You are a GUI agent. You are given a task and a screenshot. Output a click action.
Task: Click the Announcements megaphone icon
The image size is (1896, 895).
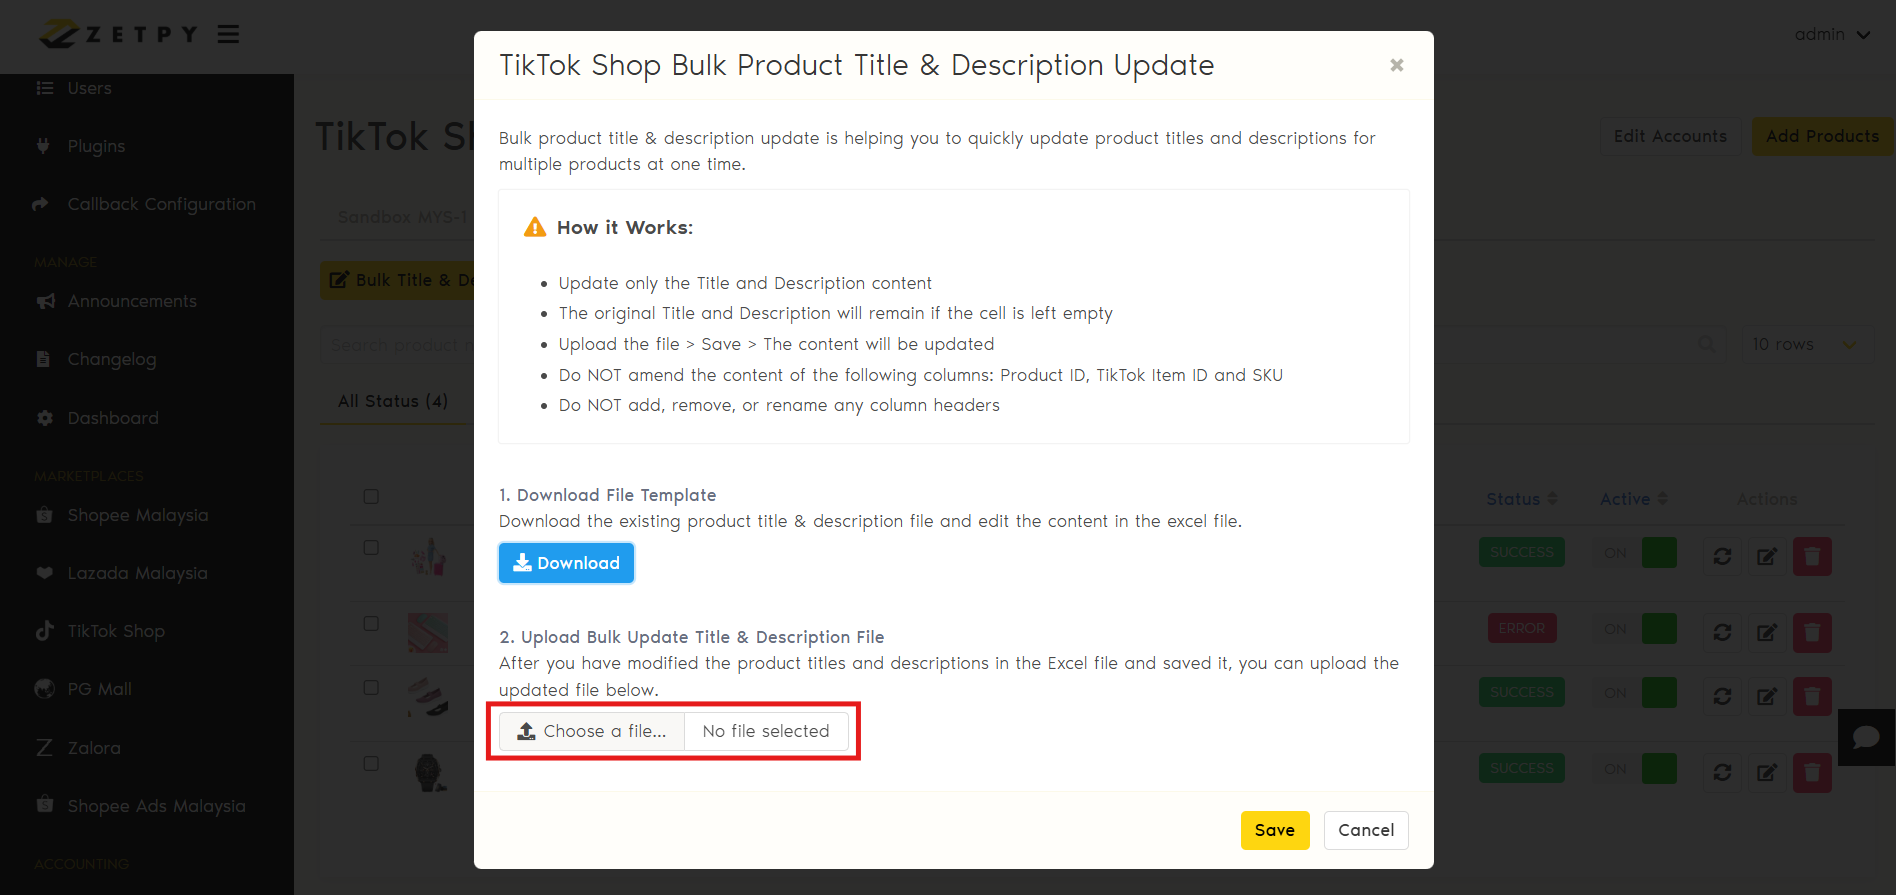[45, 301]
